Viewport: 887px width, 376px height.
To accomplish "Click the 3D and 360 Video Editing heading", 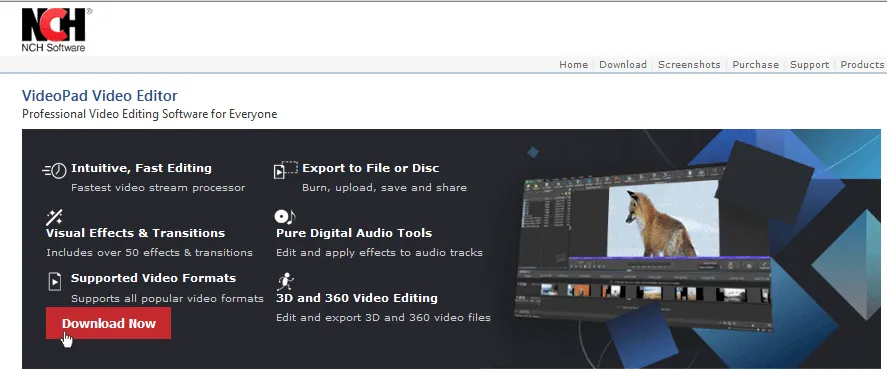I will pos(357,298).
